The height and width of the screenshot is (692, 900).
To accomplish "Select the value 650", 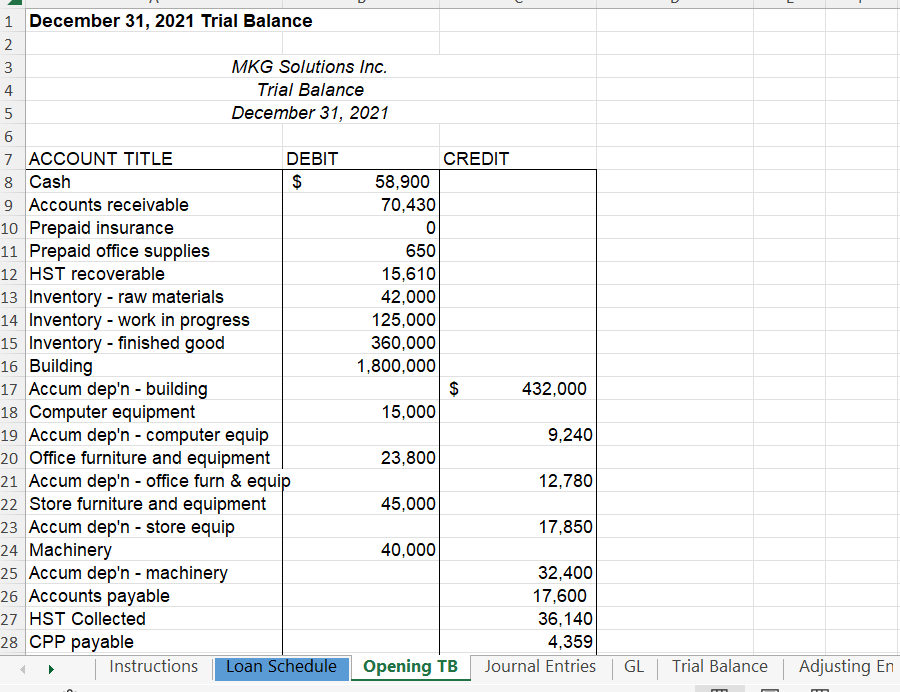I will click(361, 251).
